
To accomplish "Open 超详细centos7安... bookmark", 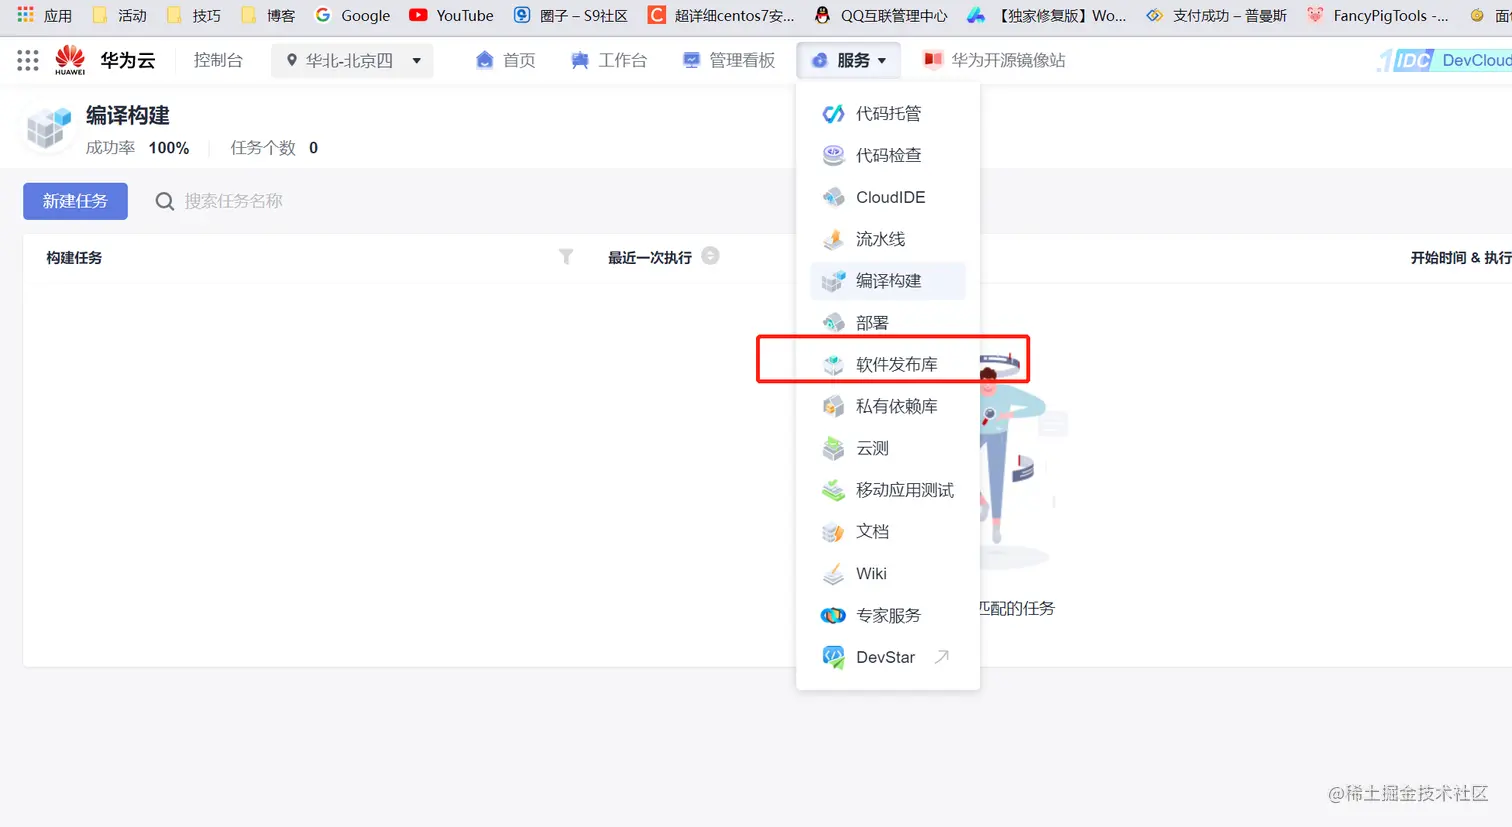I will 721,15.
